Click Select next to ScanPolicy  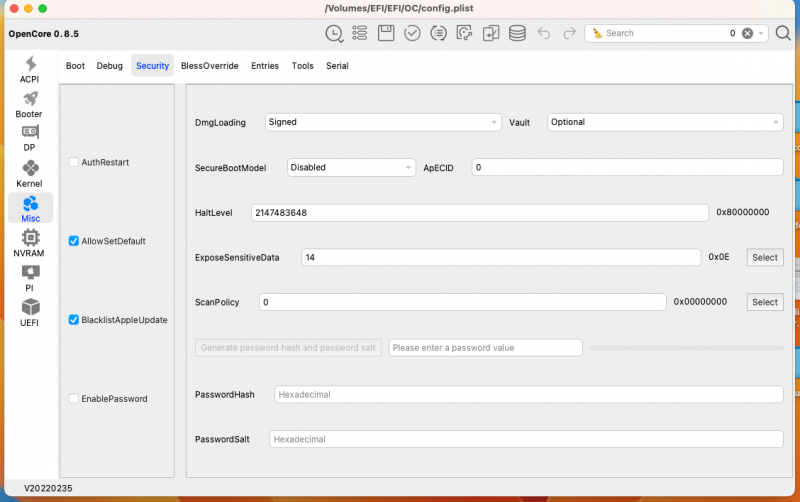(x=765, y=302)
